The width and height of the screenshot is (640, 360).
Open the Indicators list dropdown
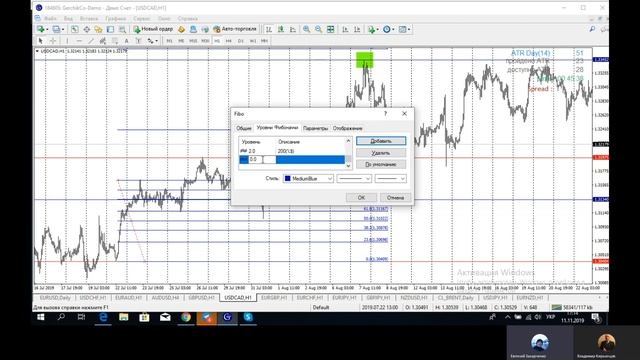[372, 29]
